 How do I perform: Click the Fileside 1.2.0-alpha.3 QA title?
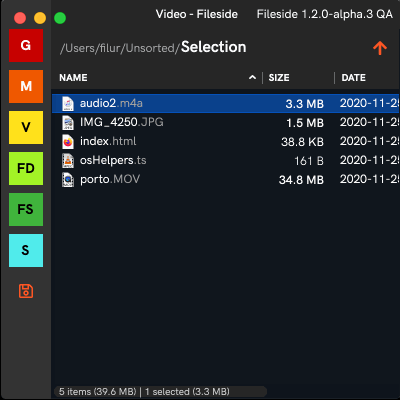point(325,14)
